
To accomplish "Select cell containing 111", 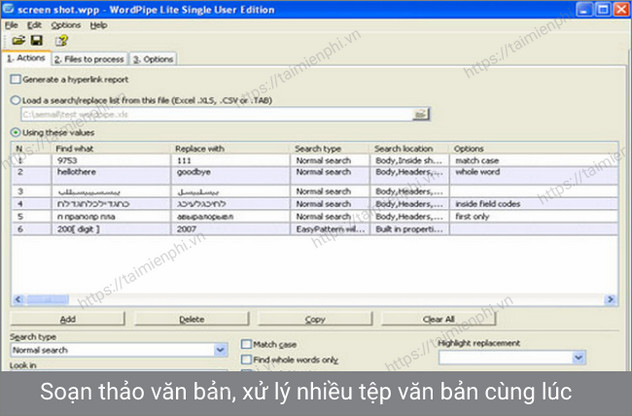I will tap(231, 160).
